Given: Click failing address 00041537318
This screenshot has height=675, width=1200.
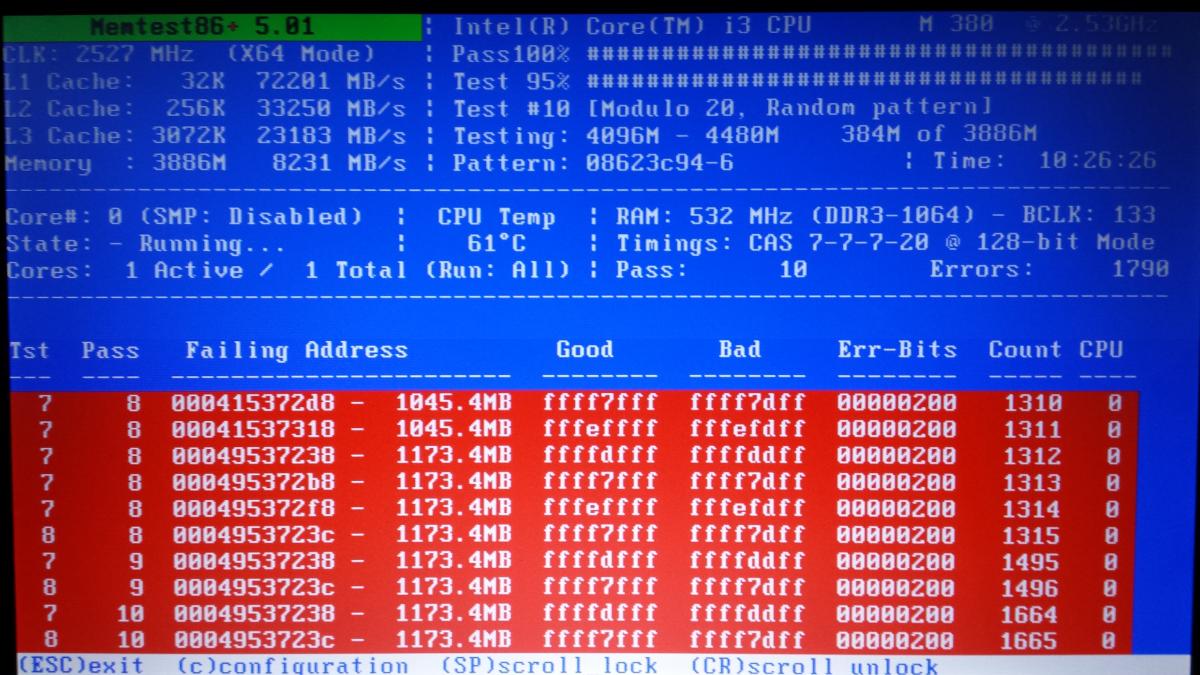Looking at the screenshot, I should coord(253,429).
